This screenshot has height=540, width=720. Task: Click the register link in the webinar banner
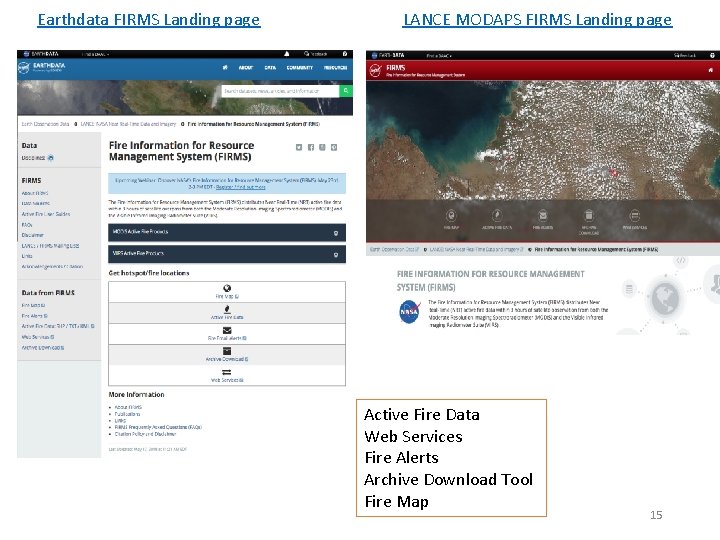(241, 187)
